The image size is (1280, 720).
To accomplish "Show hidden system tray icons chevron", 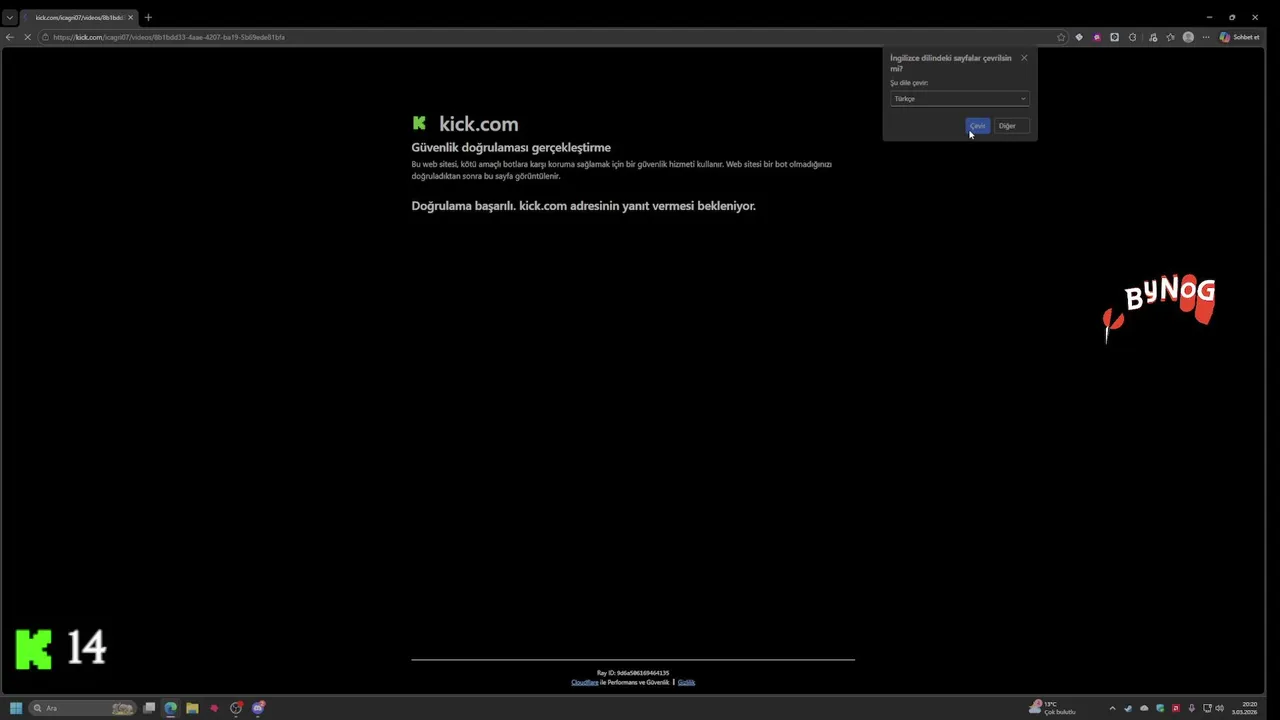I will [x=1112, y=708].
